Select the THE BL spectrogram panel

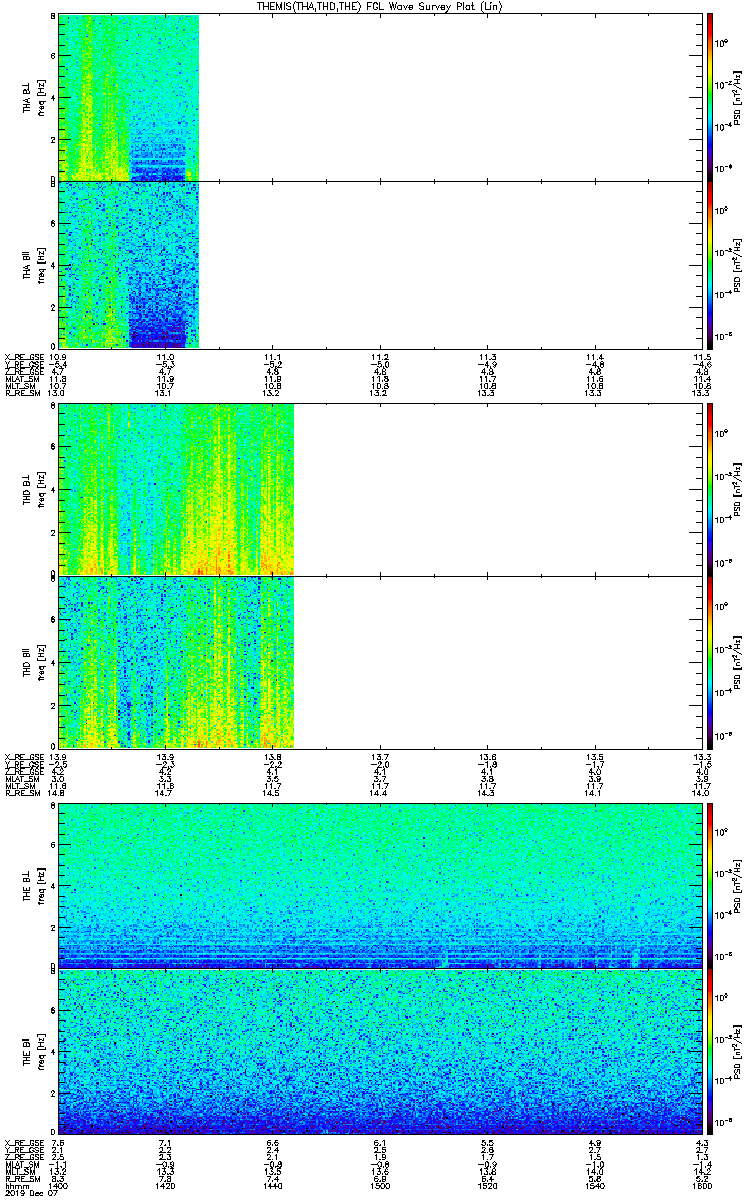coord(380,885)
